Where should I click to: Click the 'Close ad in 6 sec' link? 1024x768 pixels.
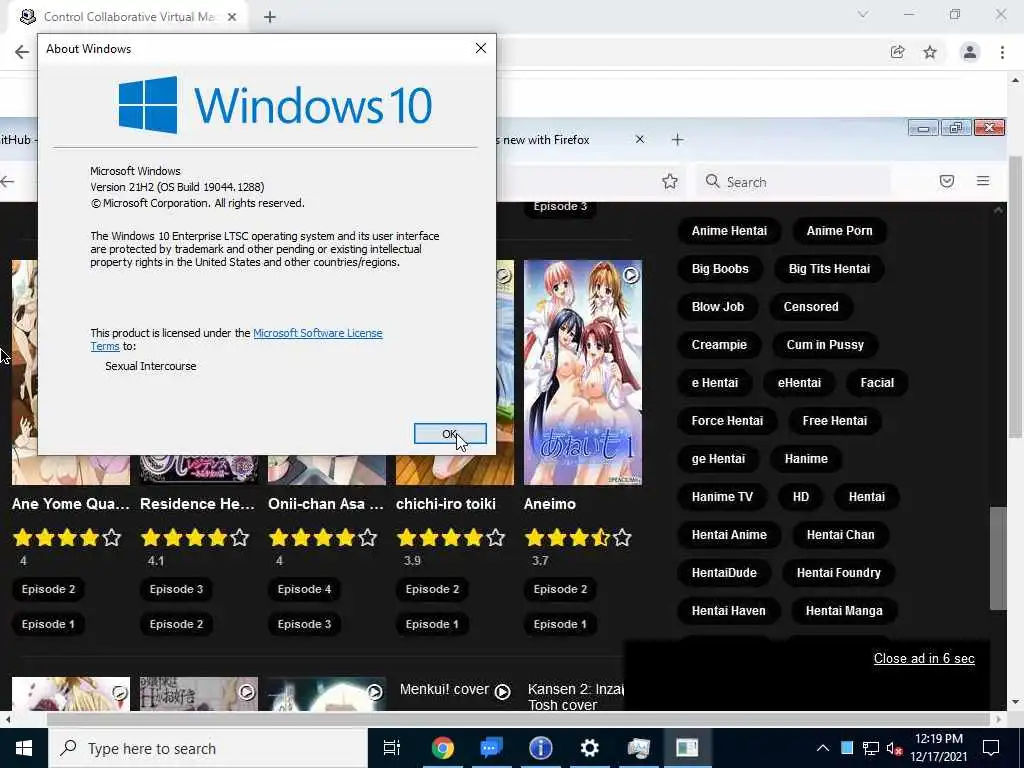coord(924,658)
